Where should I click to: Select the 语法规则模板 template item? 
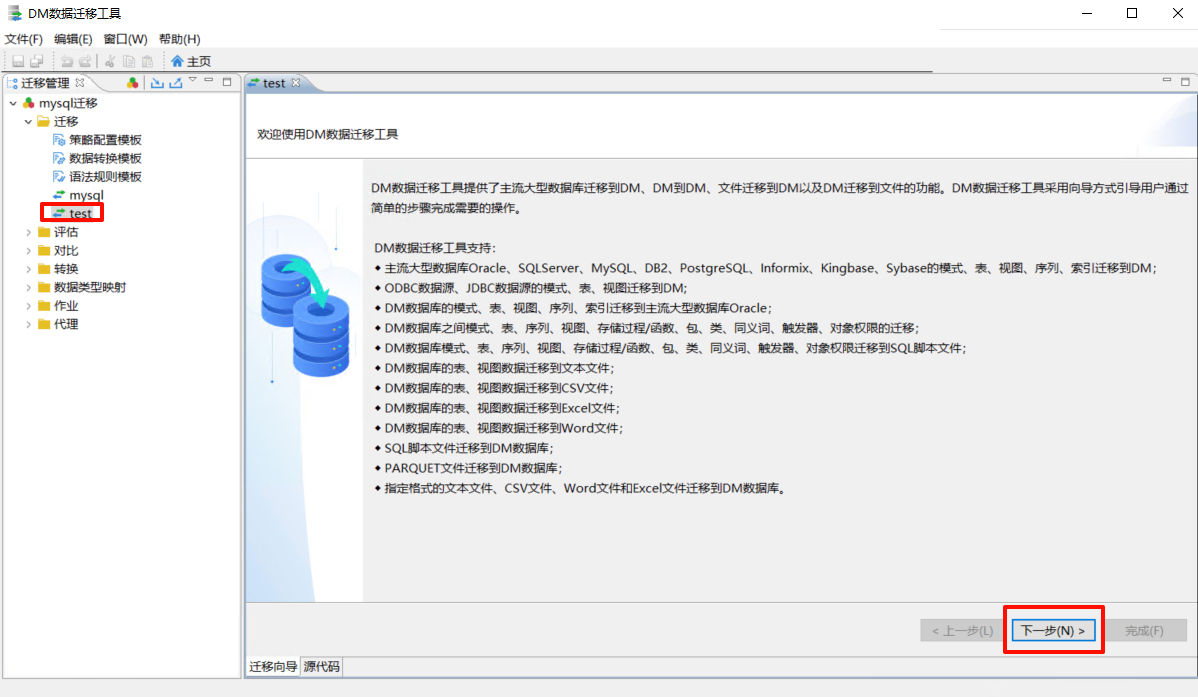pos(104,177)
